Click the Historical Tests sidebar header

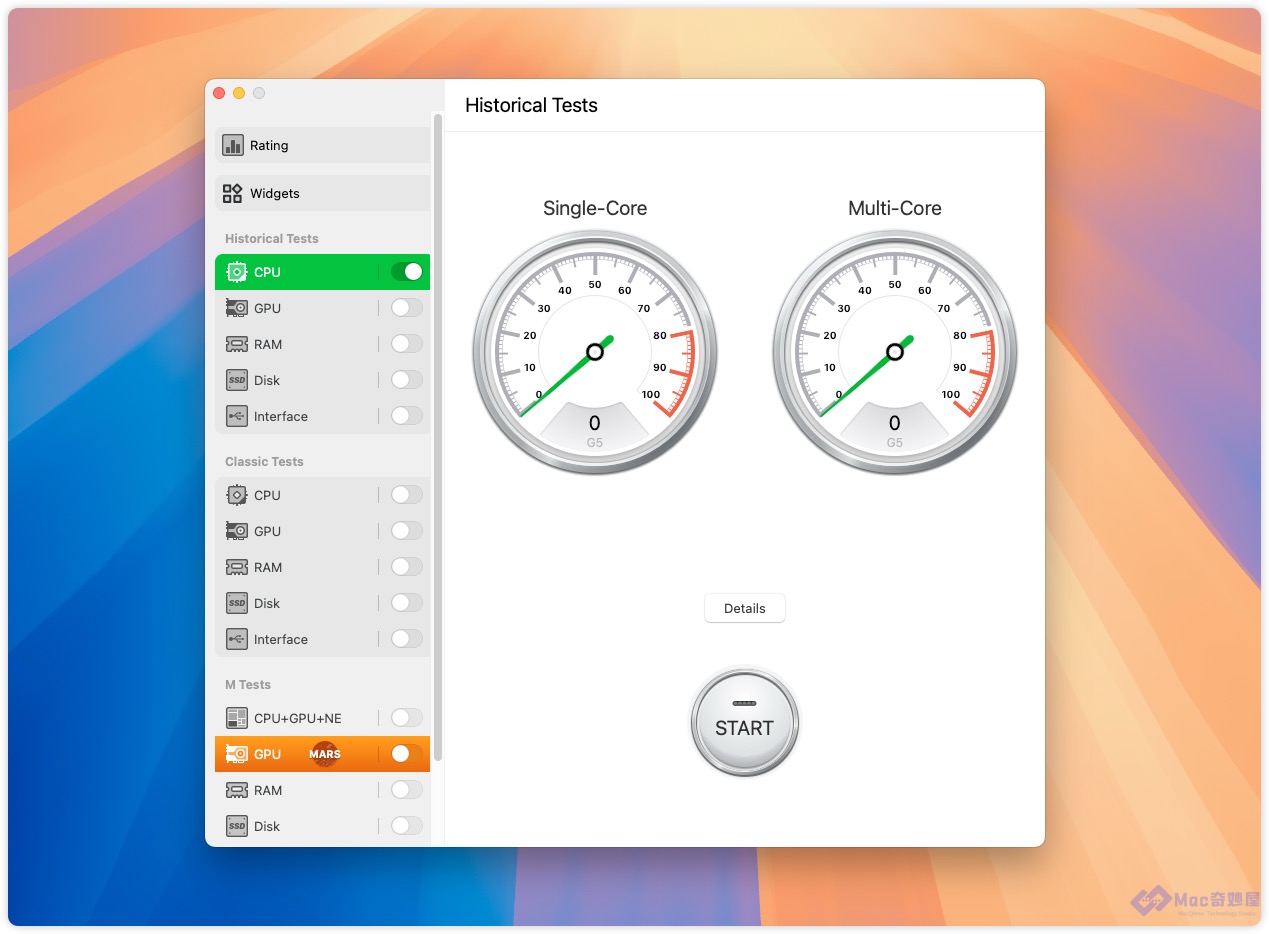click(272, 239)
